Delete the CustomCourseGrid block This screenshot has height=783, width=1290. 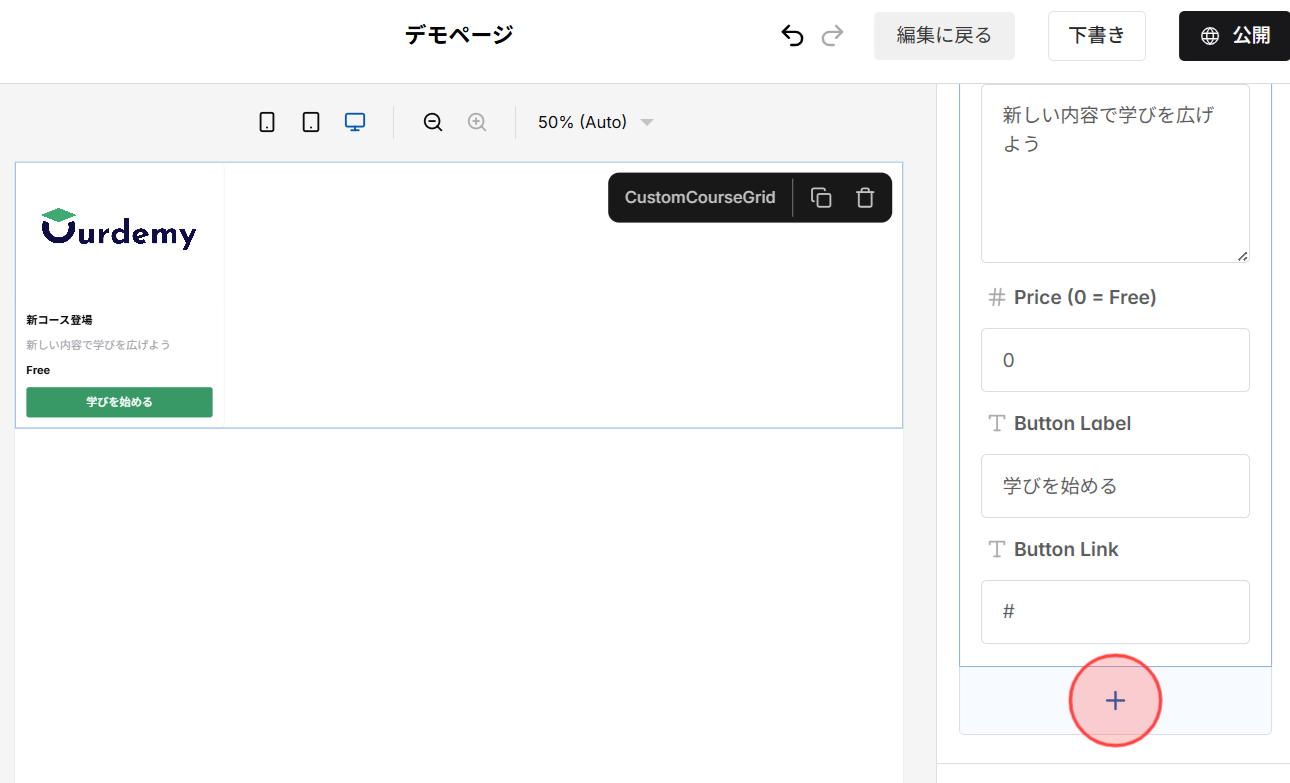pyautogui.click(x=864, y=197)
